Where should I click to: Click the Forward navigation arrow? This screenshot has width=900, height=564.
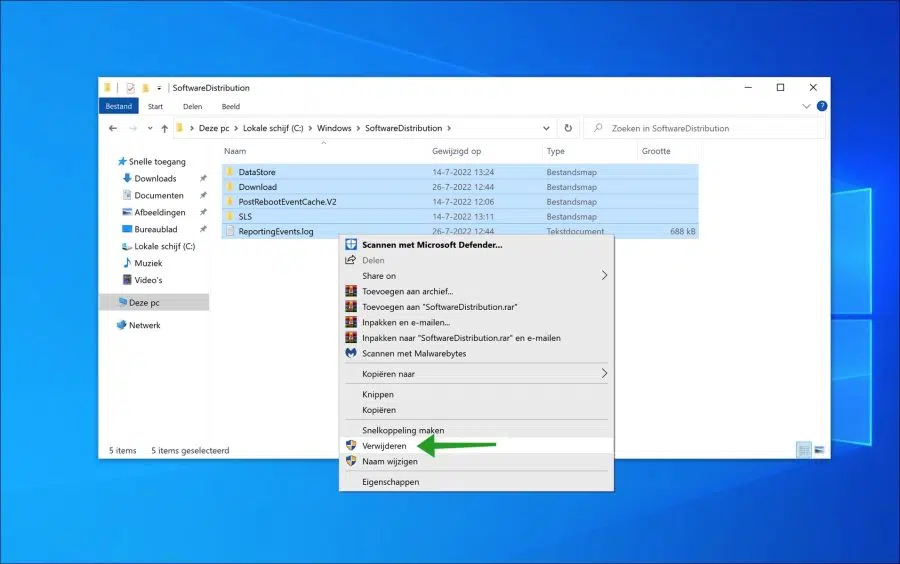[x=133, y=129]
